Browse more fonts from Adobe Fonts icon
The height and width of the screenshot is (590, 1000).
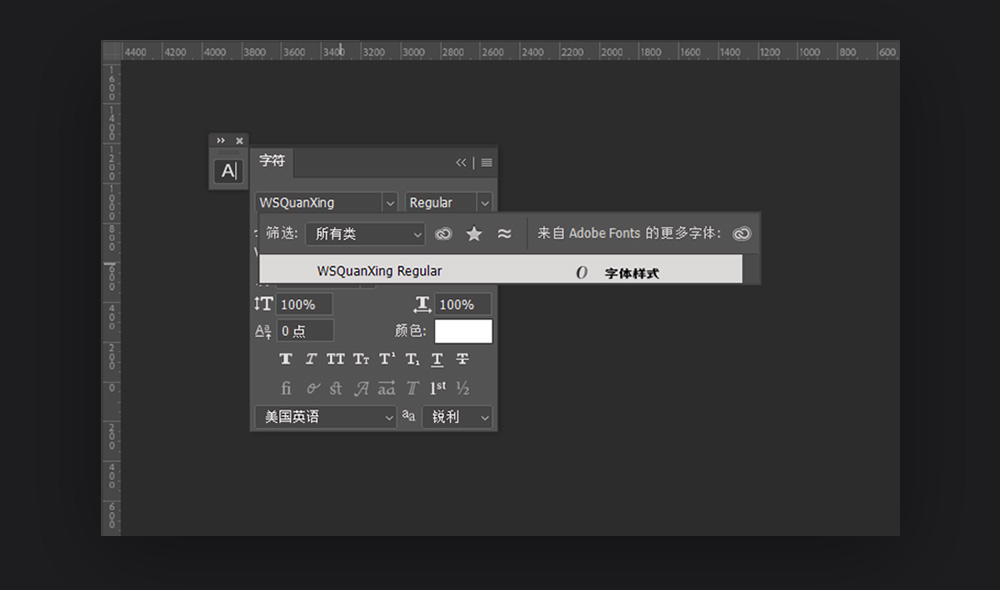point(741,234)
